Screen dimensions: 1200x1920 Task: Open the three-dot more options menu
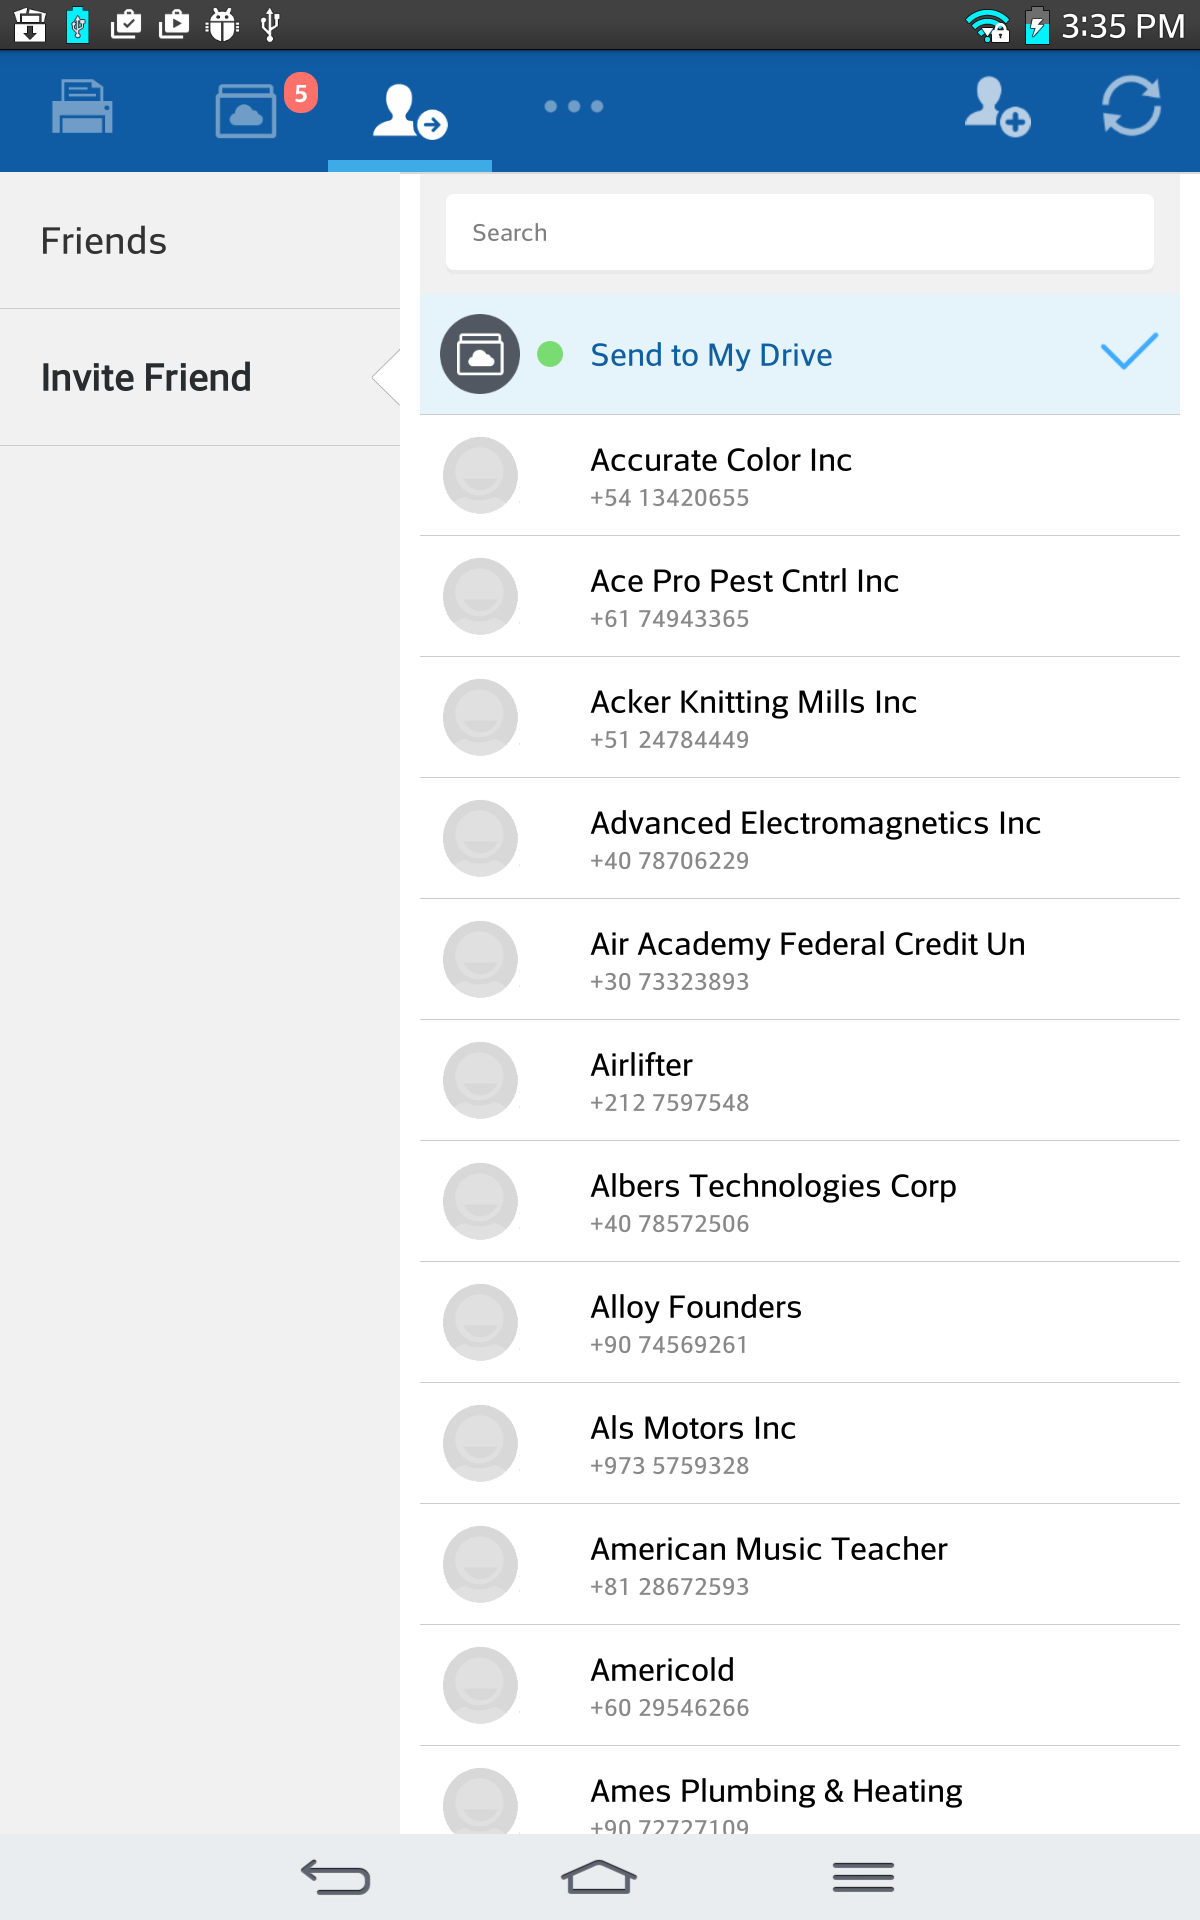[x=573, y=107]
